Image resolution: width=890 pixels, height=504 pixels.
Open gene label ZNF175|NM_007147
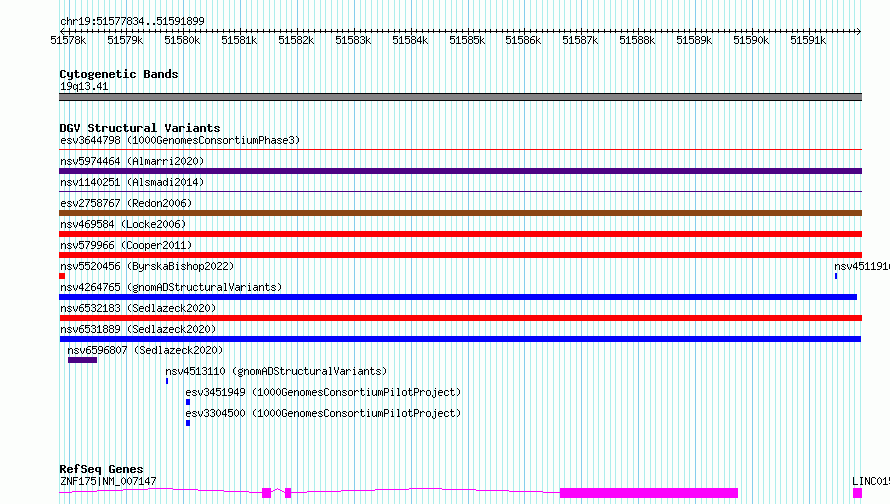(x=108, y=481)
